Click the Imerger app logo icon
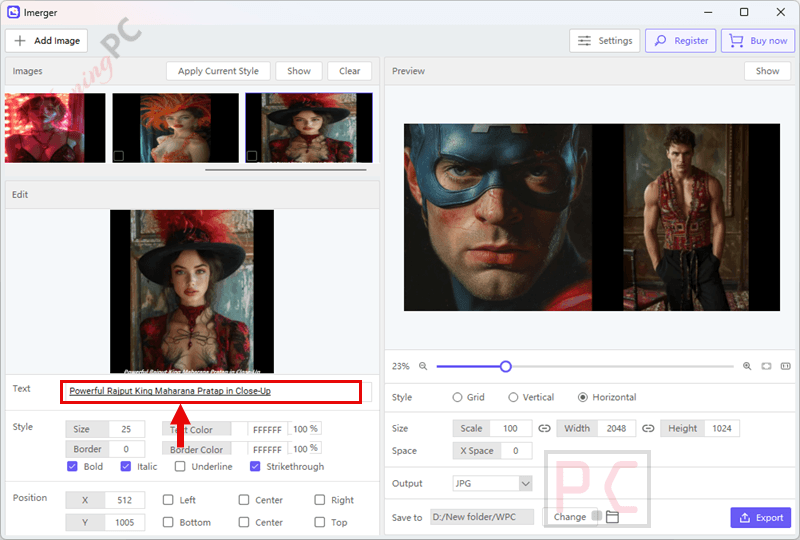 [13, 12]
